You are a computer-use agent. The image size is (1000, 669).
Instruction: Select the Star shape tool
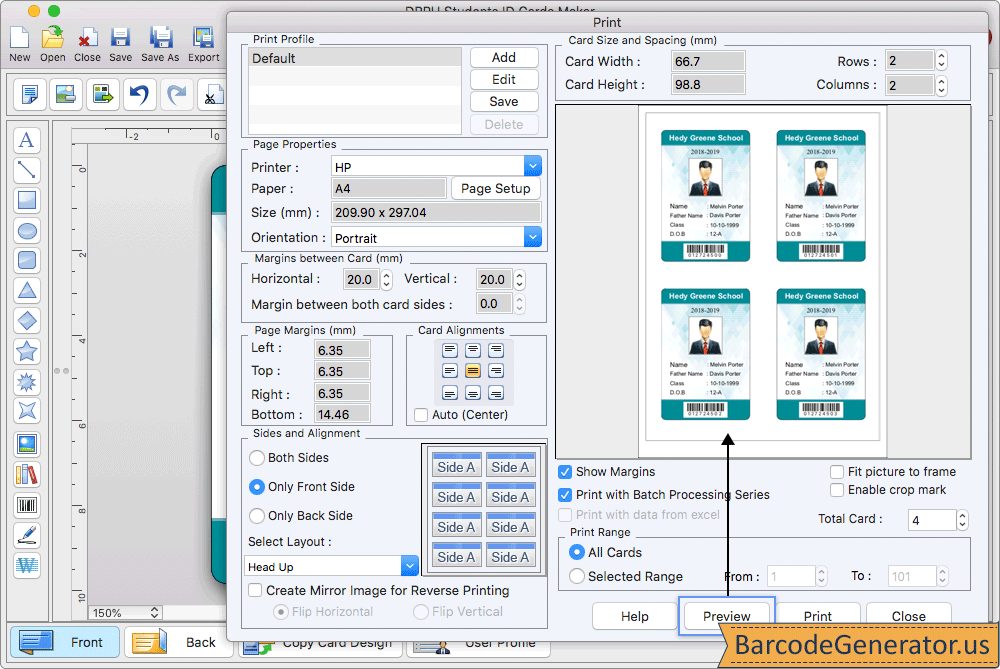coord(27,351)
